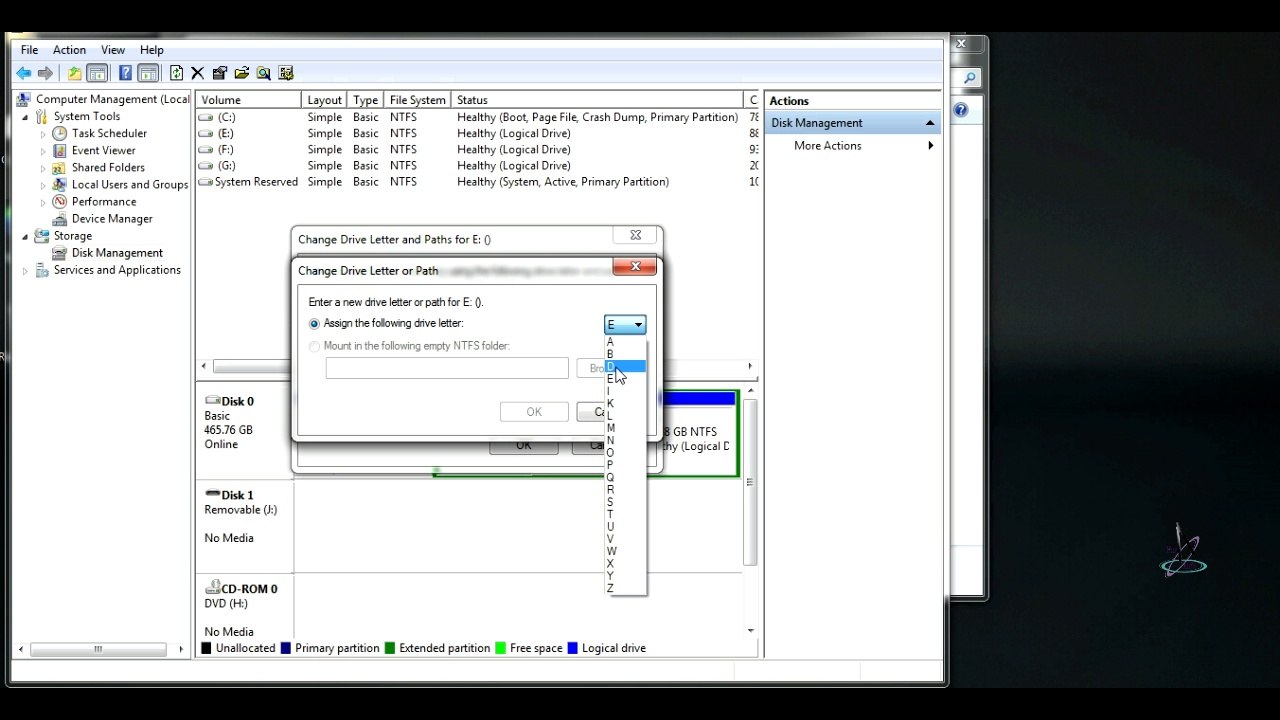Click the CD-ROM 0 disc icon
Viewport: 1280px width, 720px height.
pyautogui.click(x=212, y=588)
